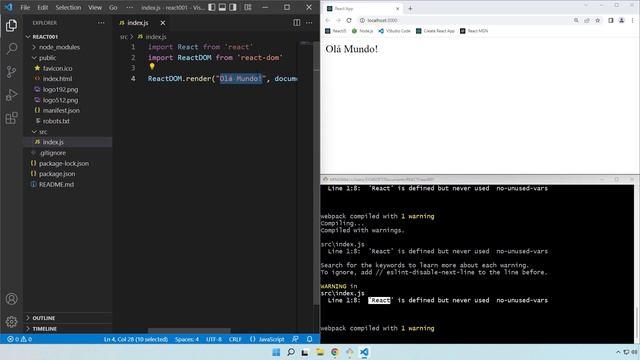Open the Accounts menu in VS Code
The image size is (640, 360).
(x=11, y=299)
